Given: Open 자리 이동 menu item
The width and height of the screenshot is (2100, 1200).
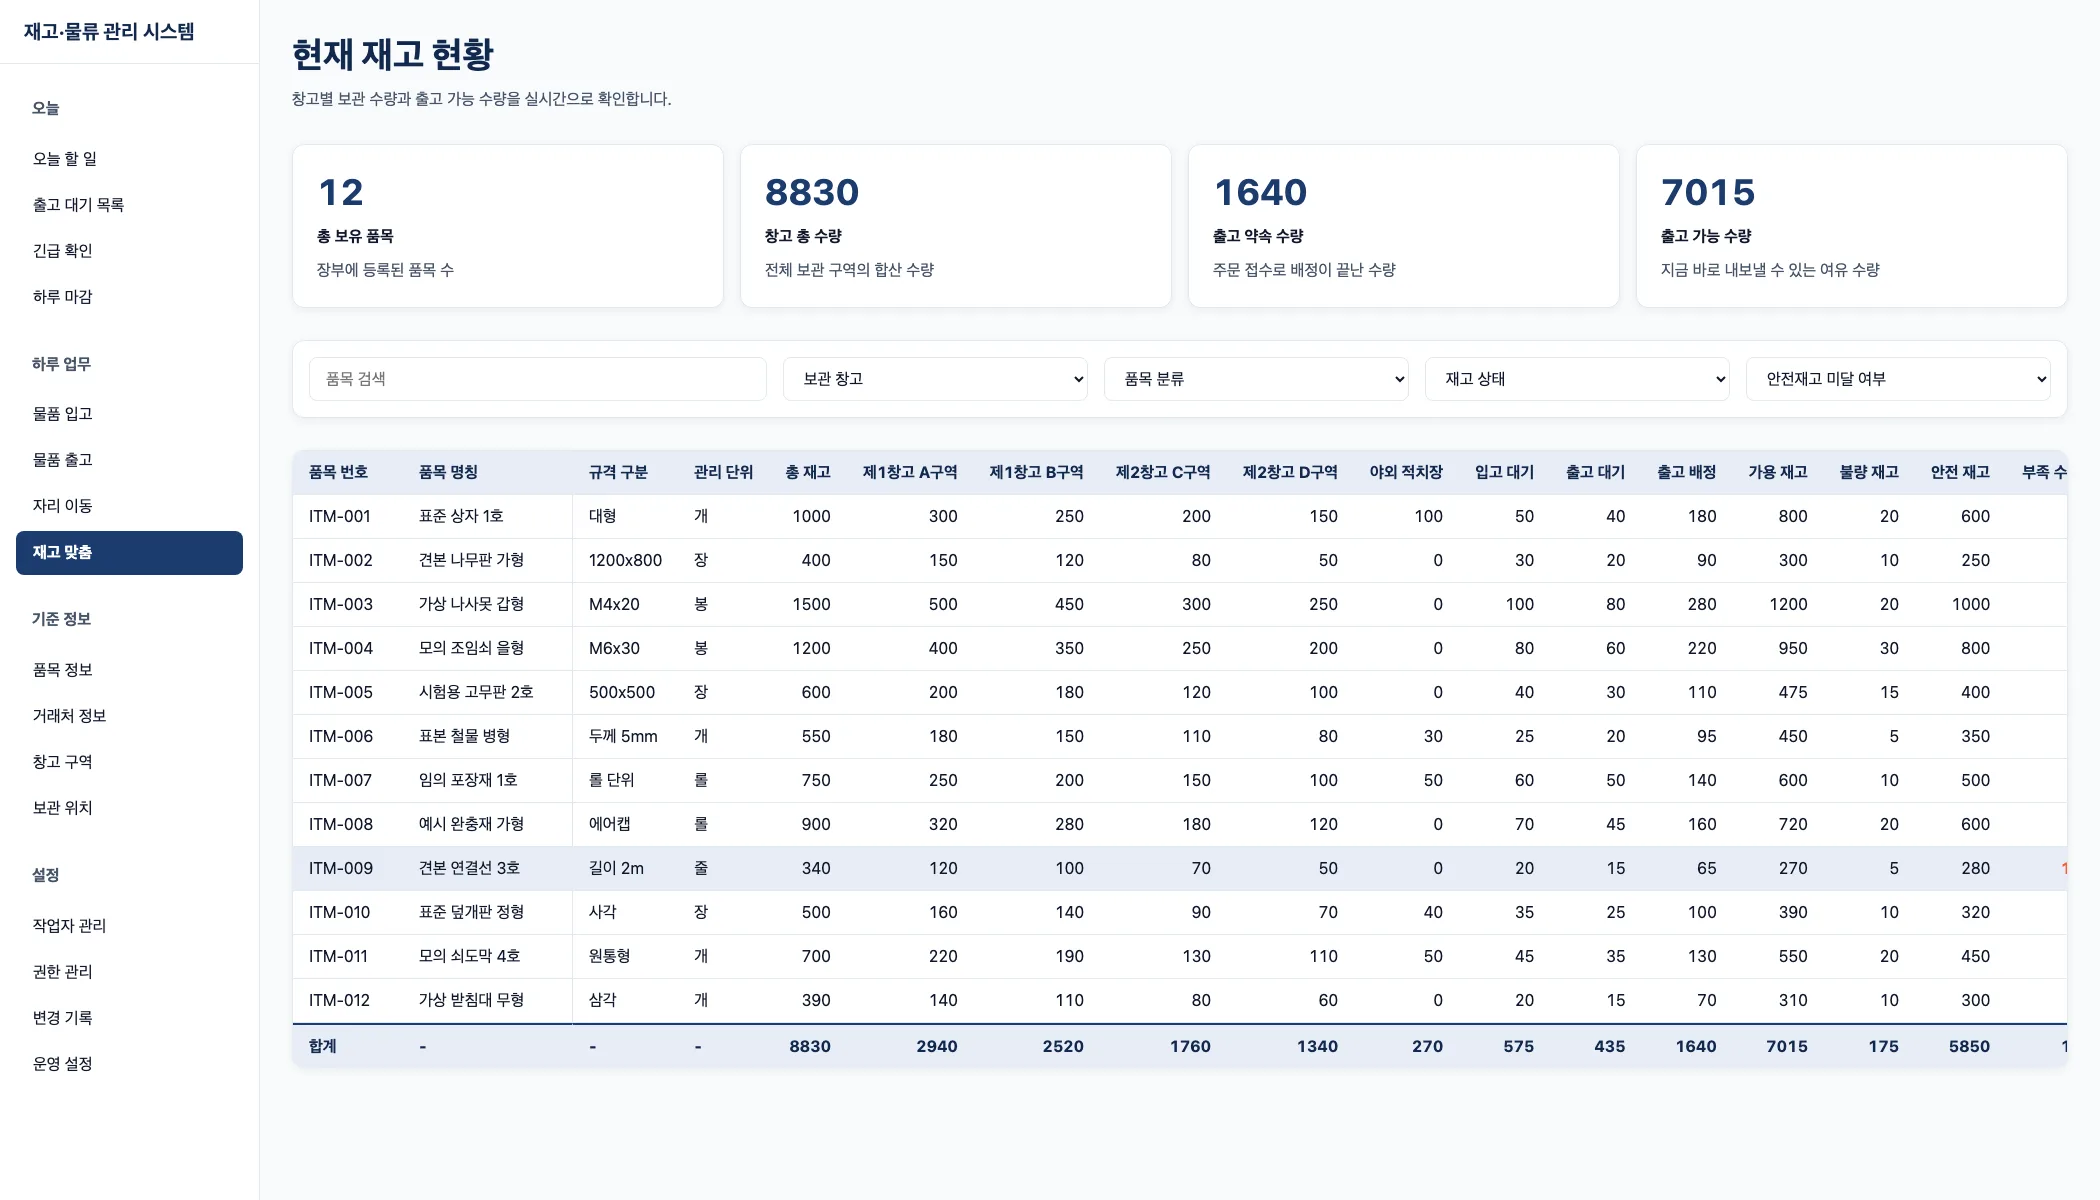Looking at the screenshot, I should pyautogui.click(x=129, y=506).
